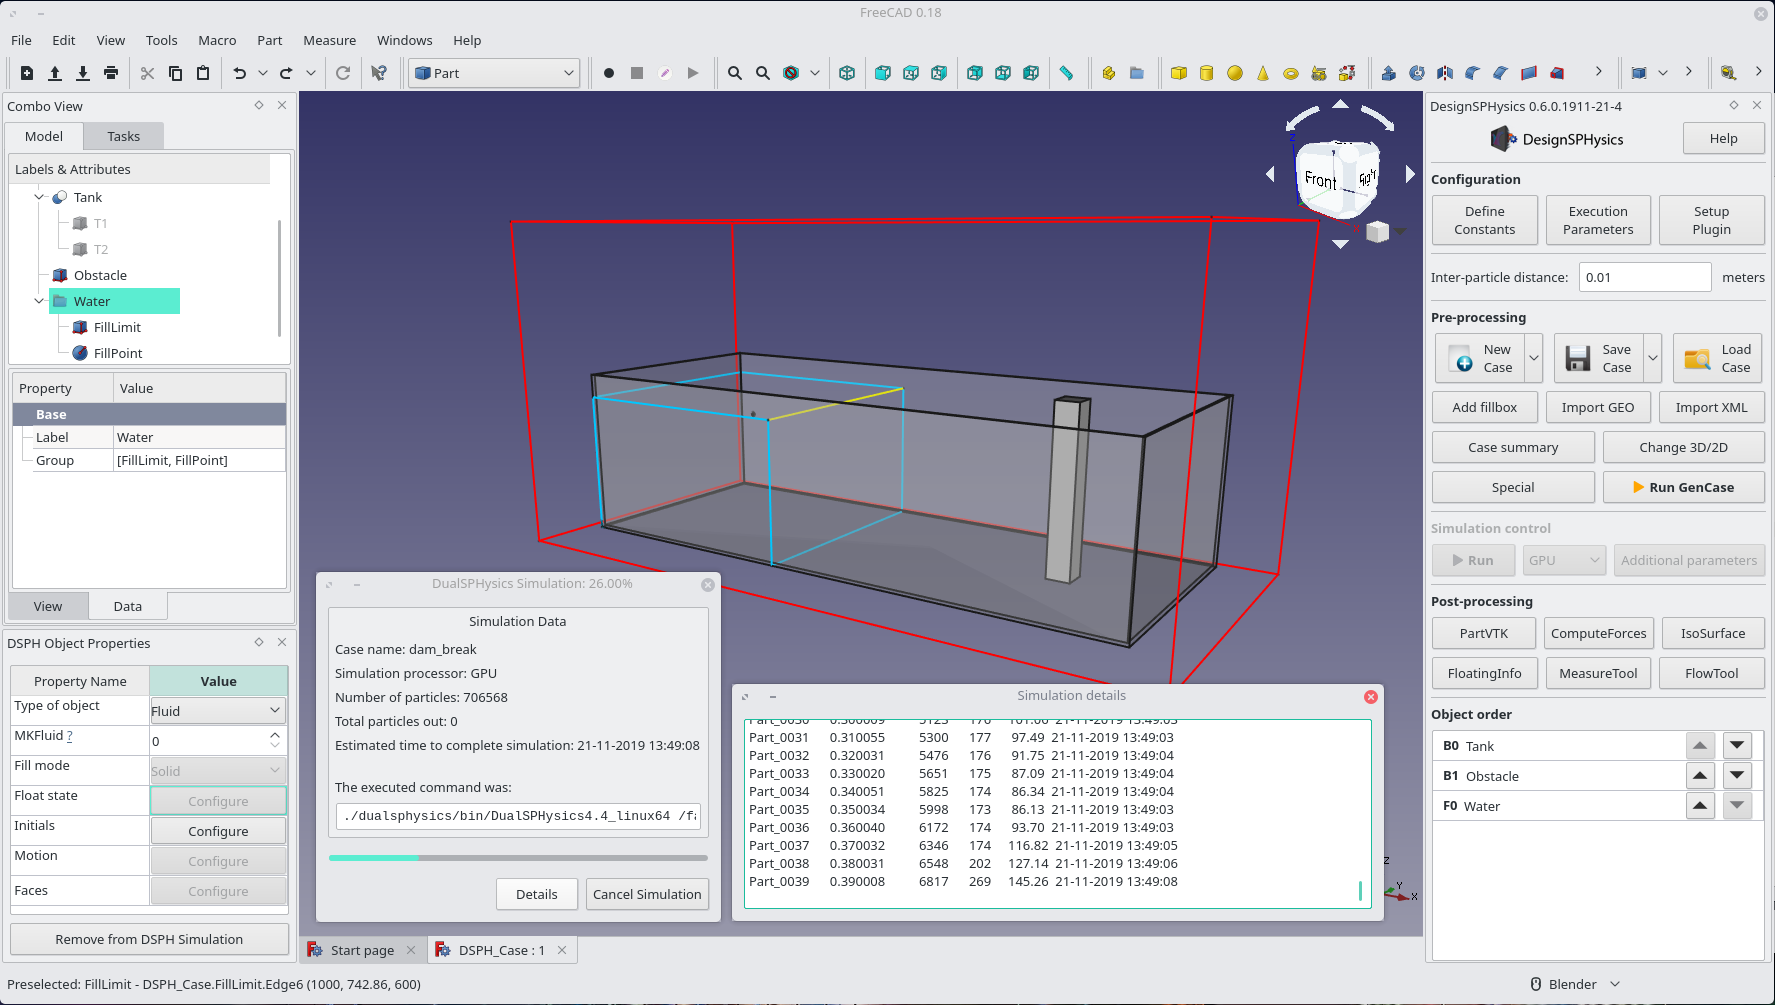Click the Measure distance ruler icon
The height and width of the screenshot is (1005, 1775).
point(1067,73)
